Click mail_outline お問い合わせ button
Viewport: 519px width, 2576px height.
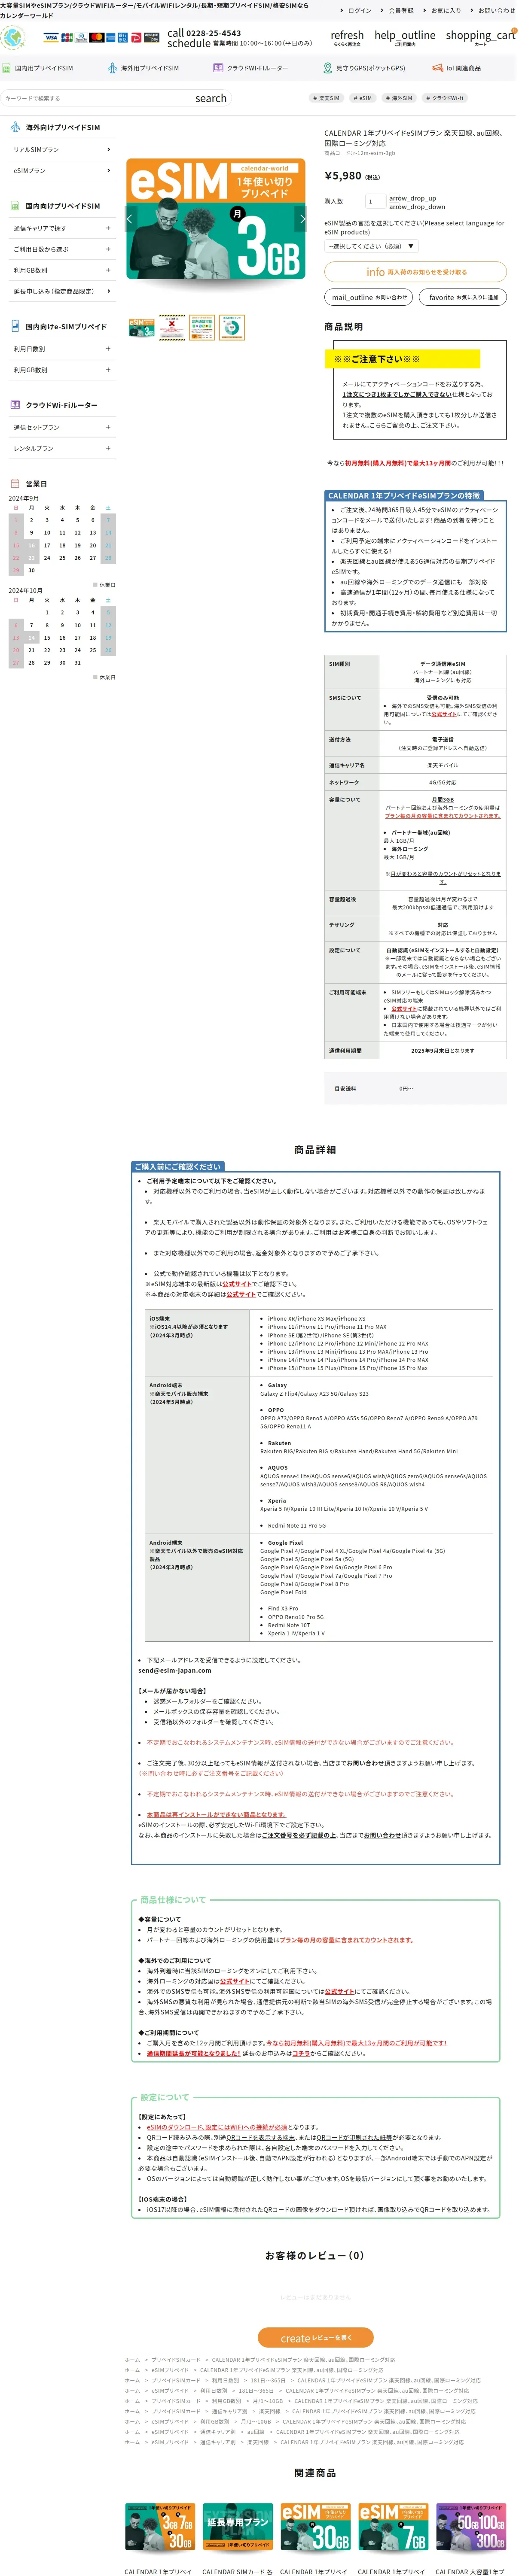pos(370,297)
